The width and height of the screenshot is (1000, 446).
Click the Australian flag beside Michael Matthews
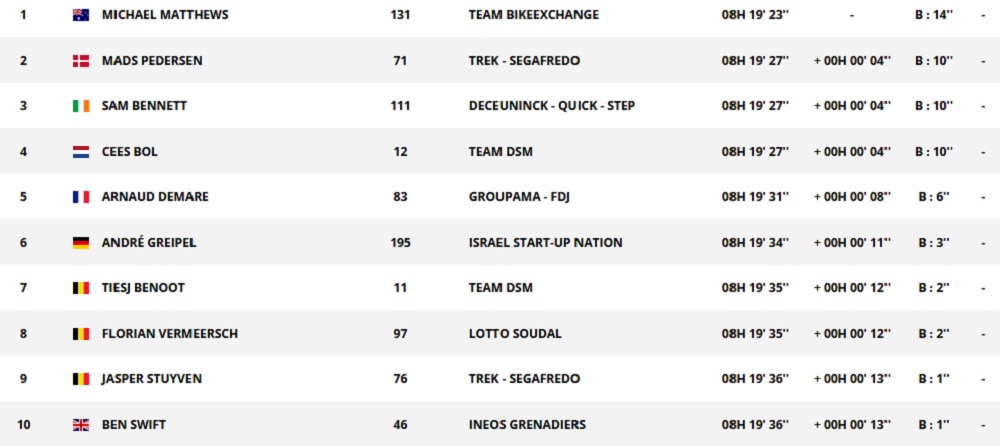[x=81, y=15]
